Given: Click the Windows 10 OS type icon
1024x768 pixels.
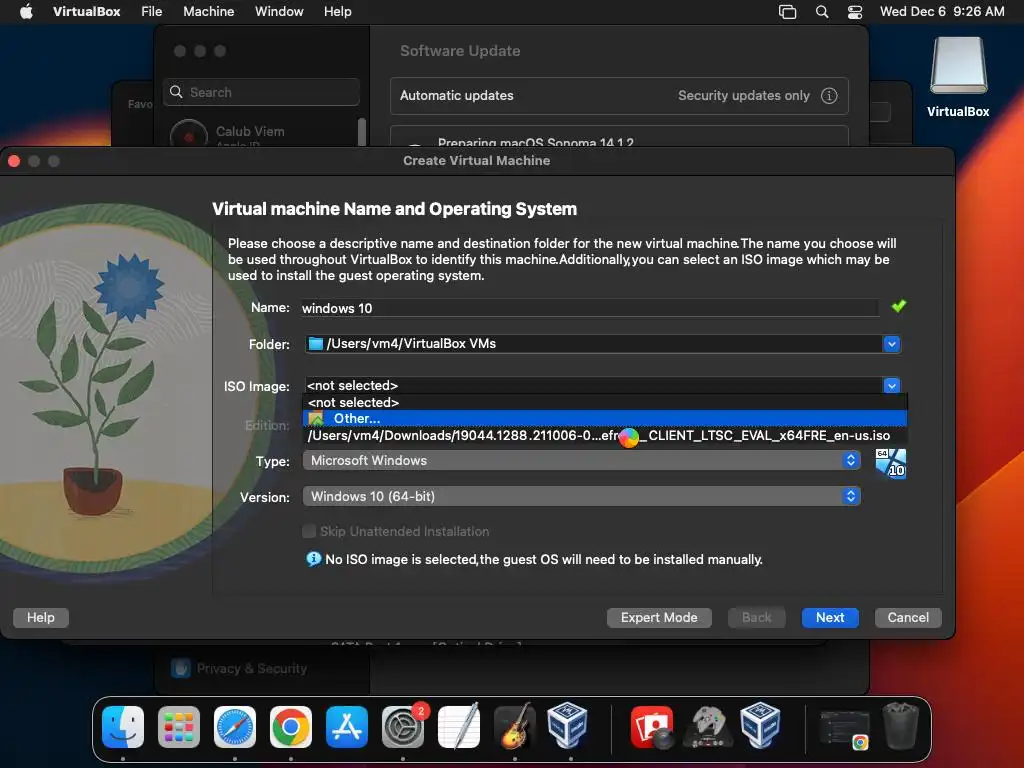Looking at the screenshot, I should pos(891,463).
